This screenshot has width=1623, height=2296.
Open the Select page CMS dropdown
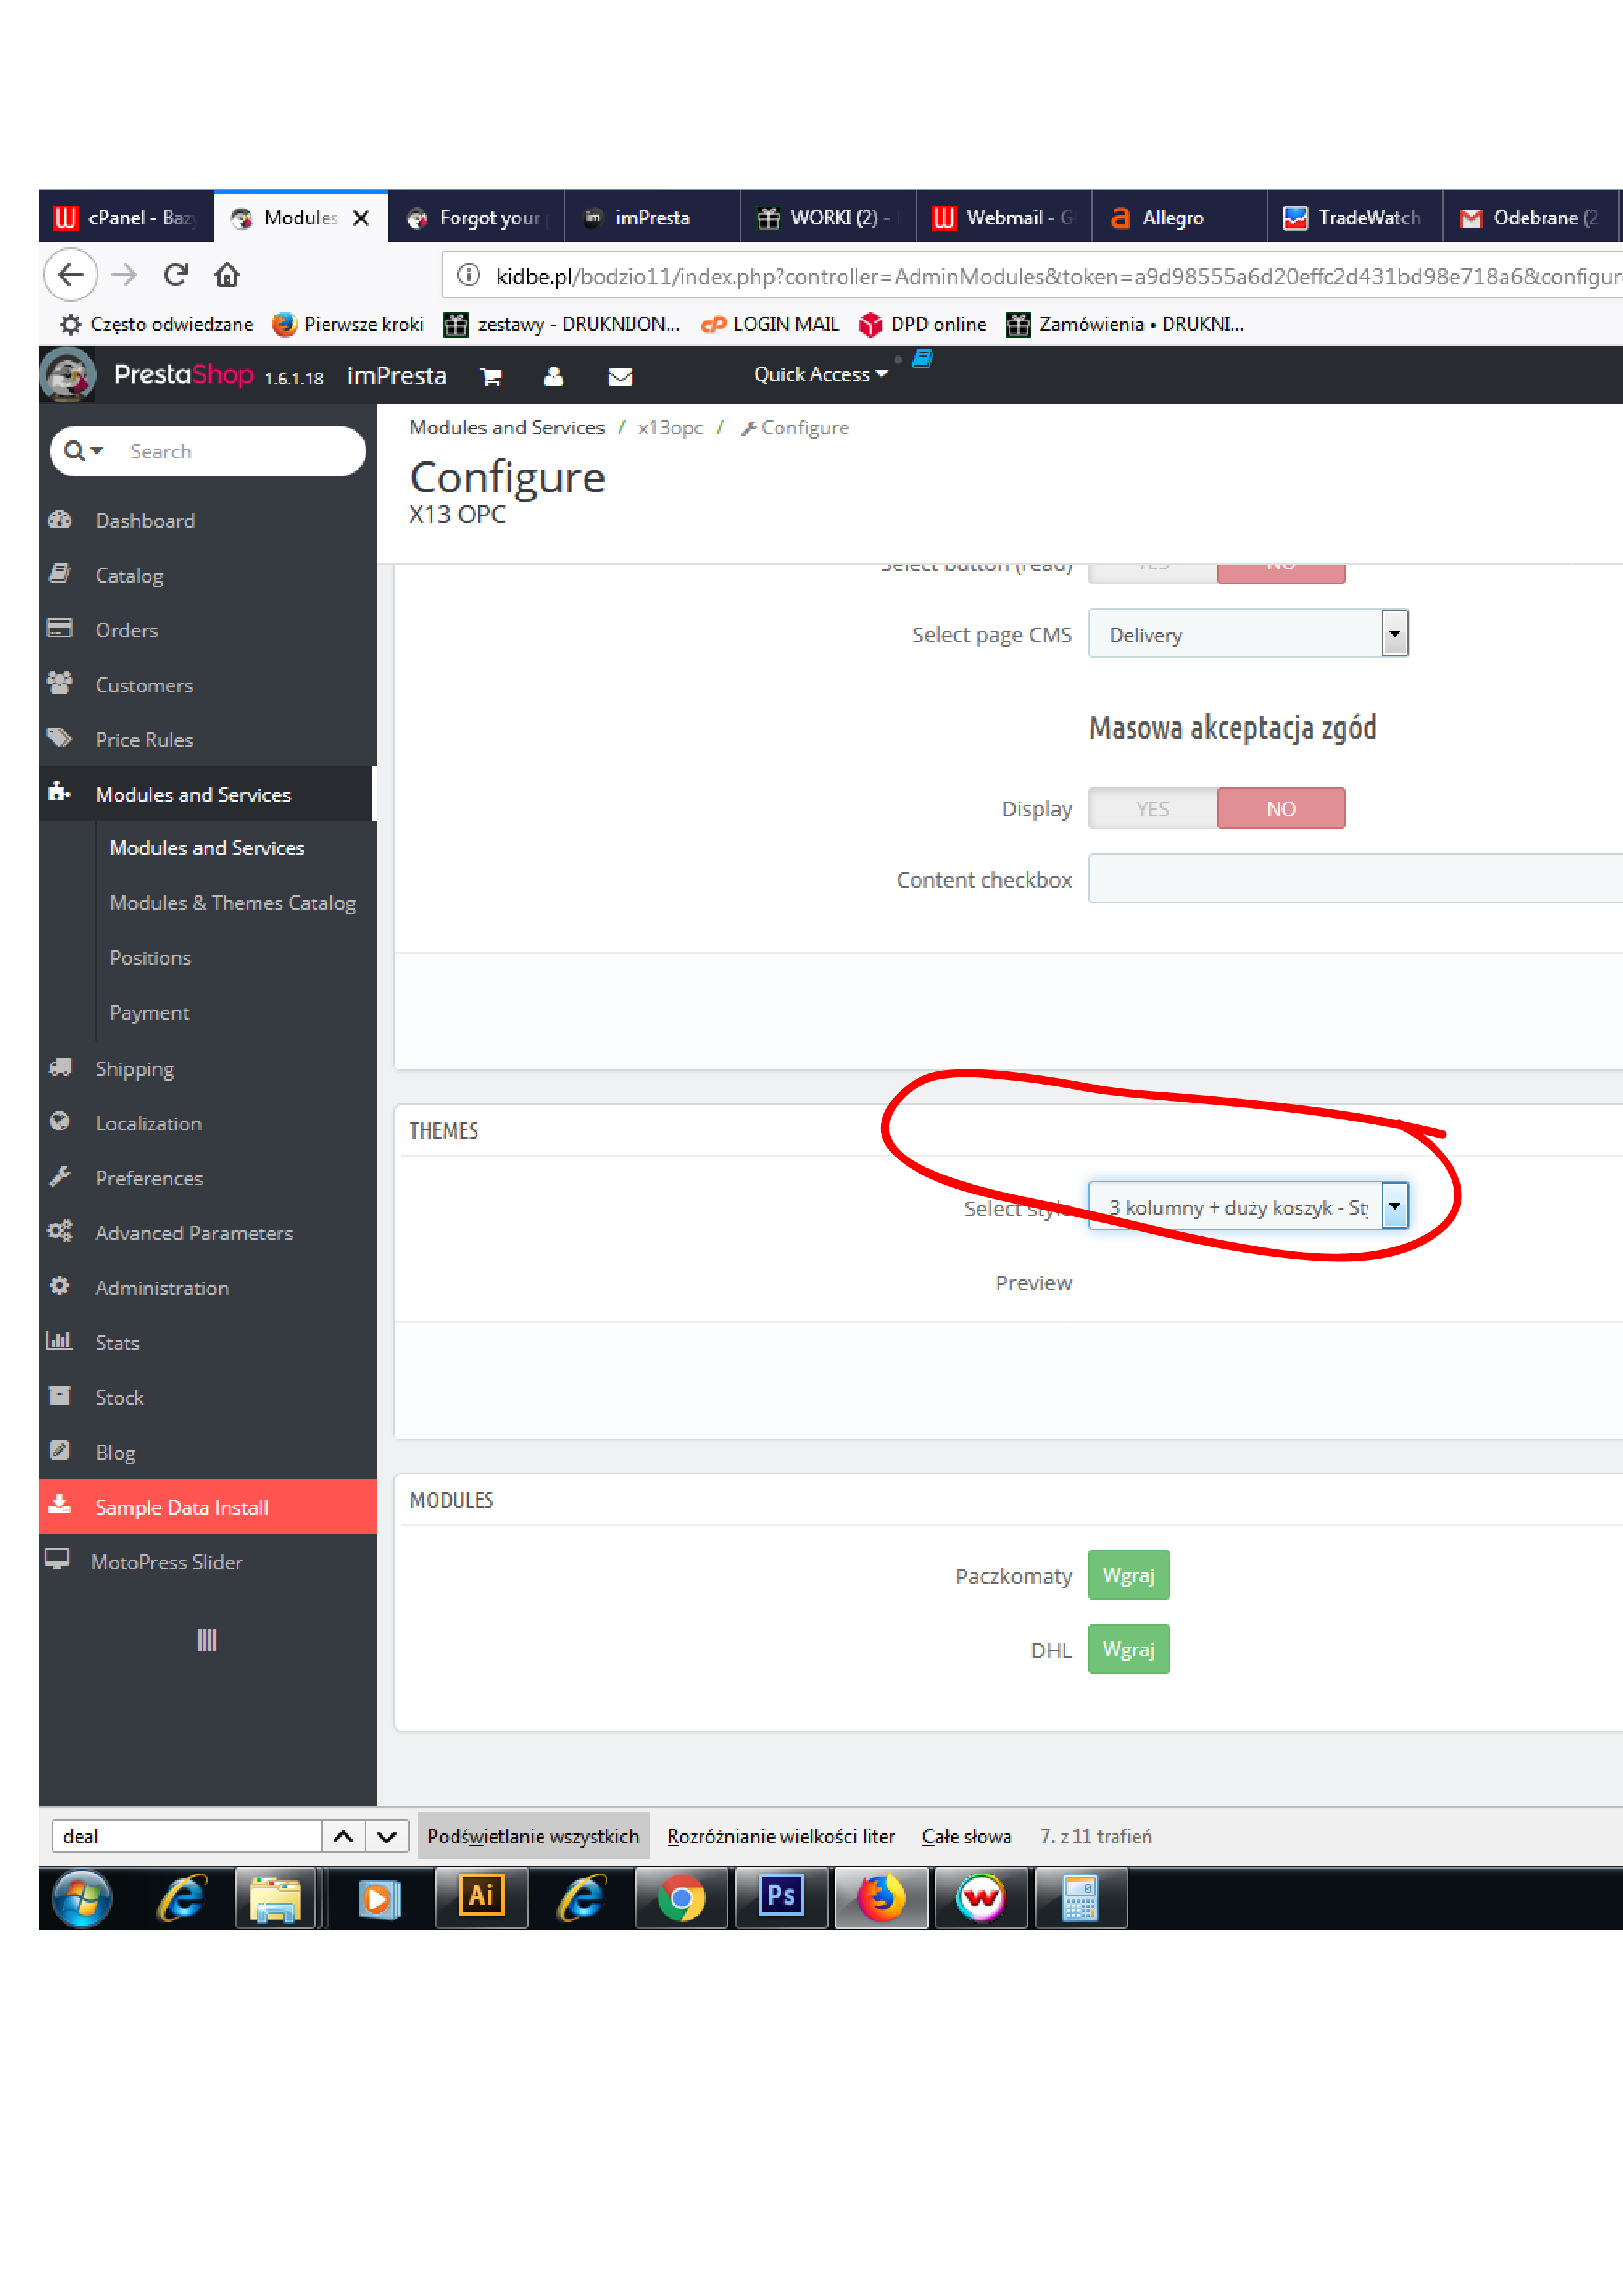tap(1247, 635)
